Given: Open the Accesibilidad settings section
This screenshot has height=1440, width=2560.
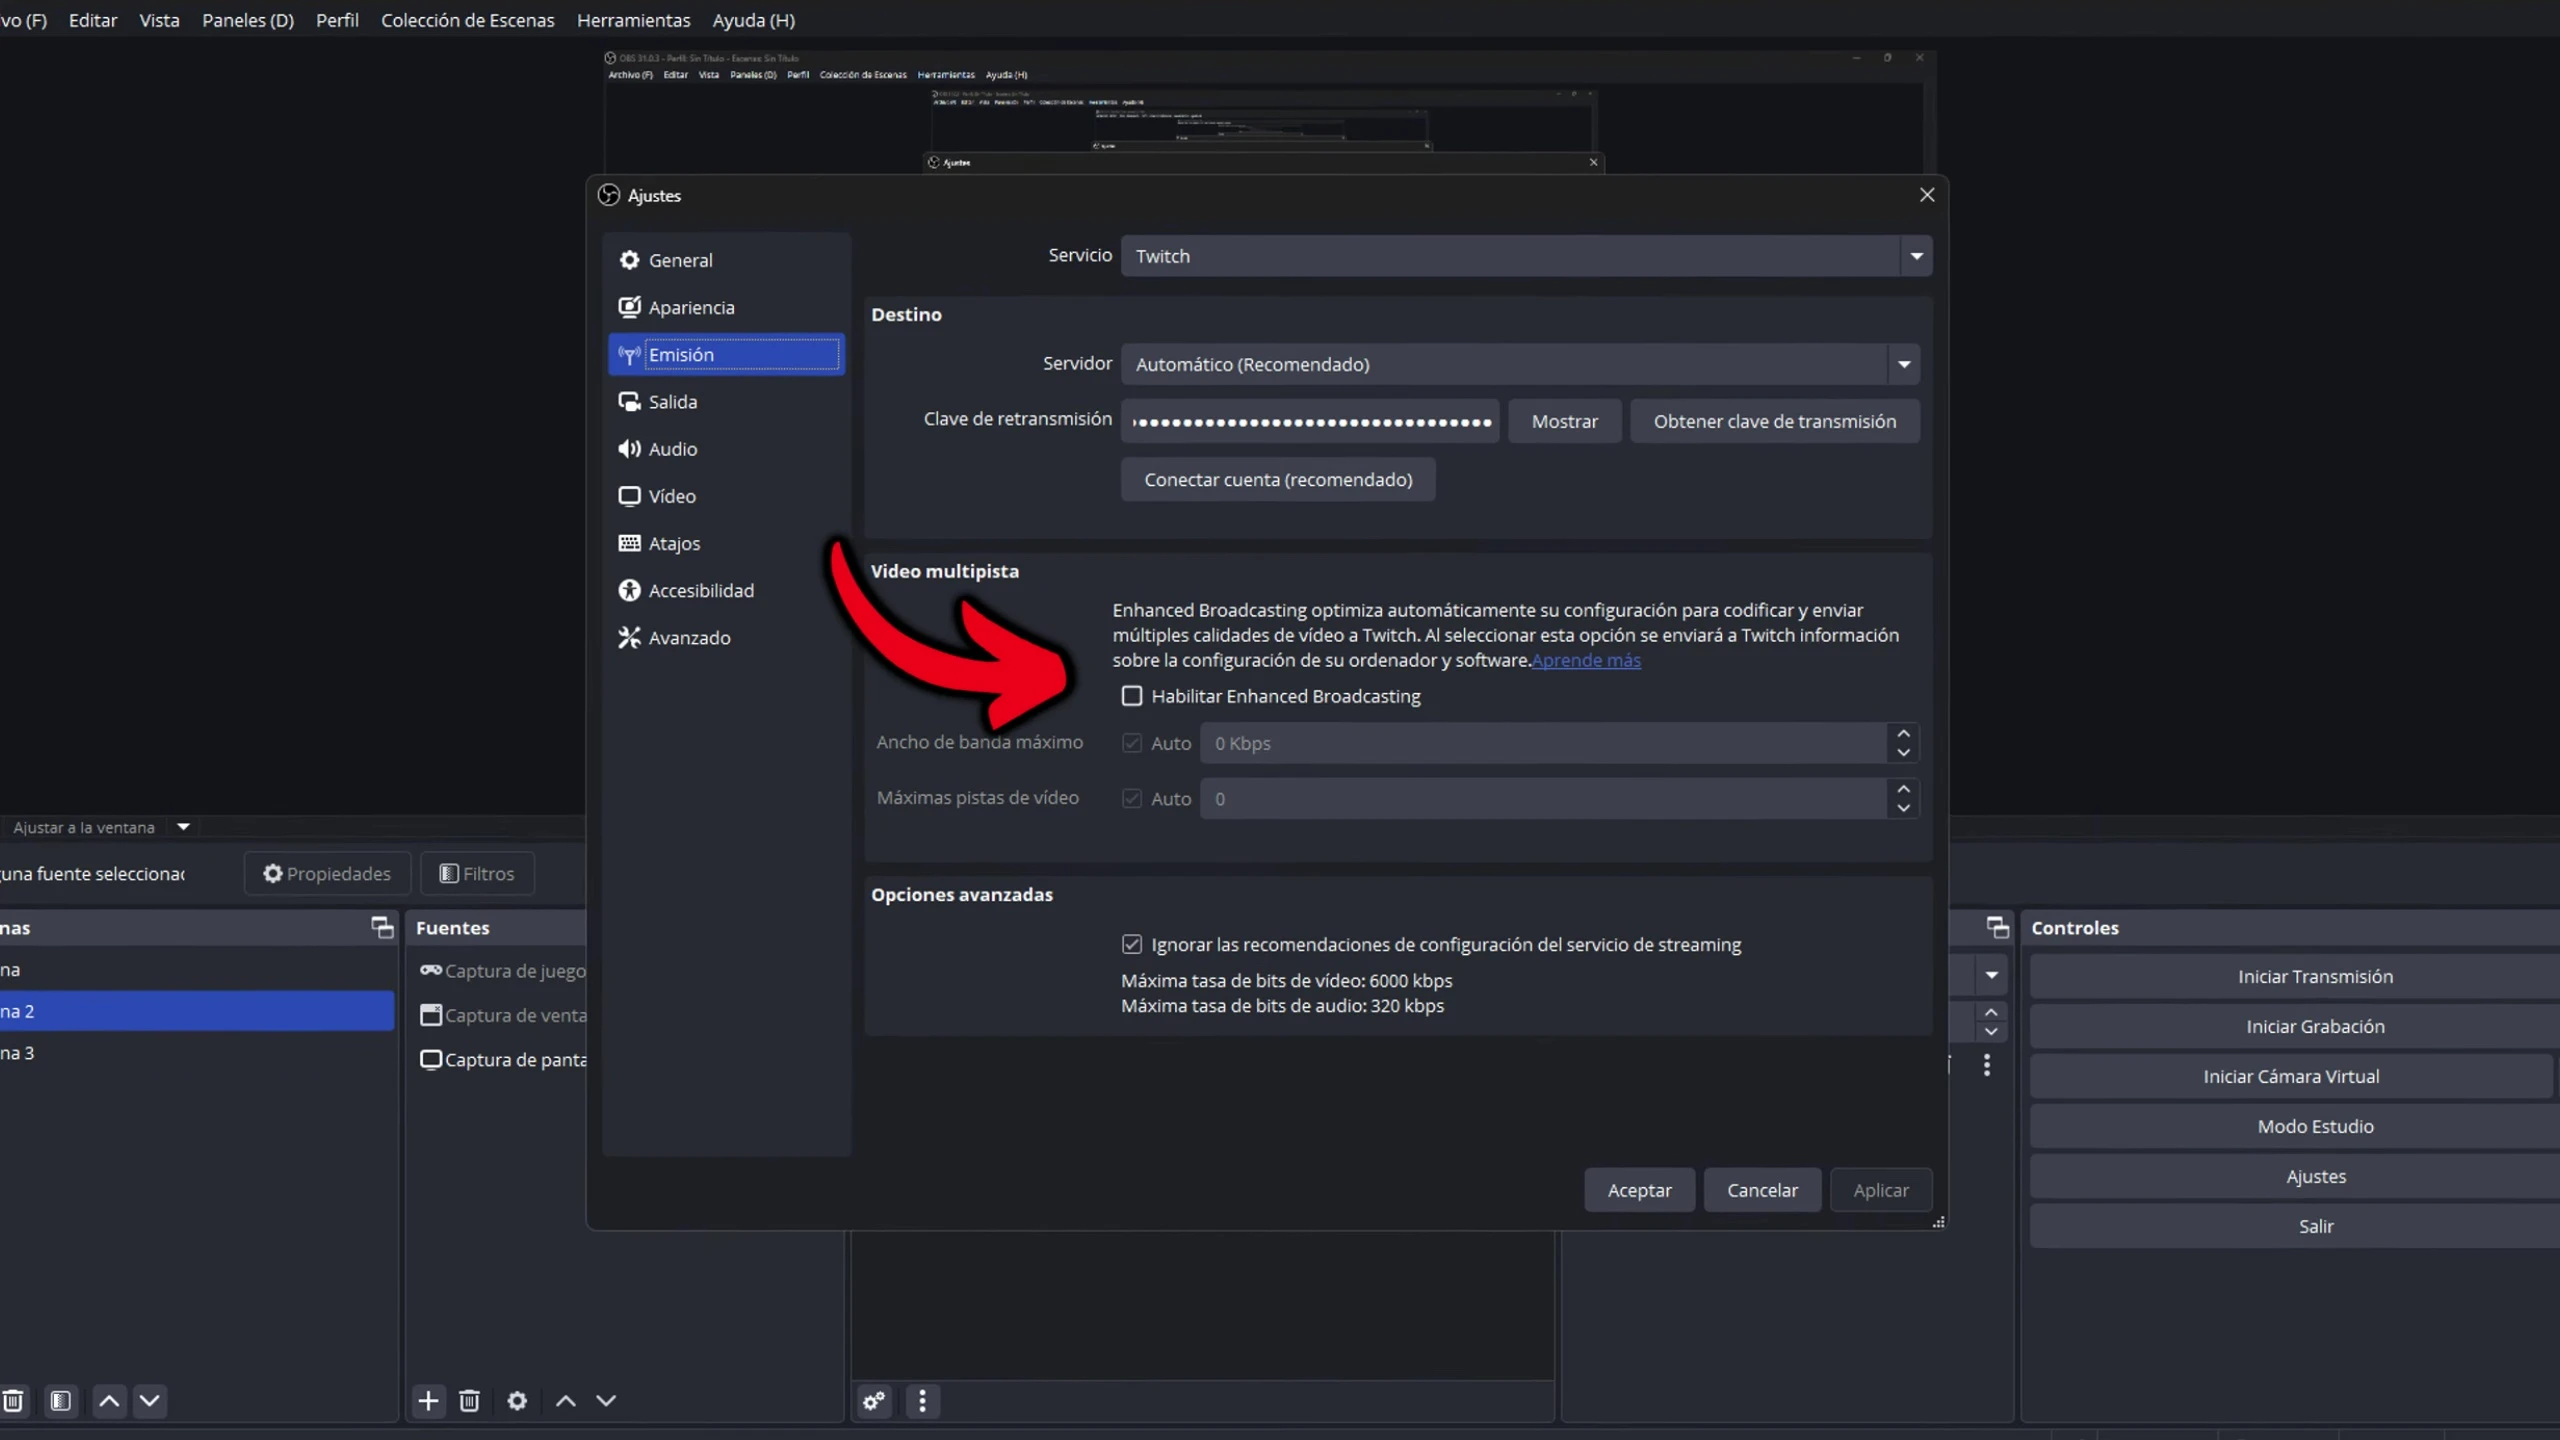Looking at the screenshot, I should point(727,590).
